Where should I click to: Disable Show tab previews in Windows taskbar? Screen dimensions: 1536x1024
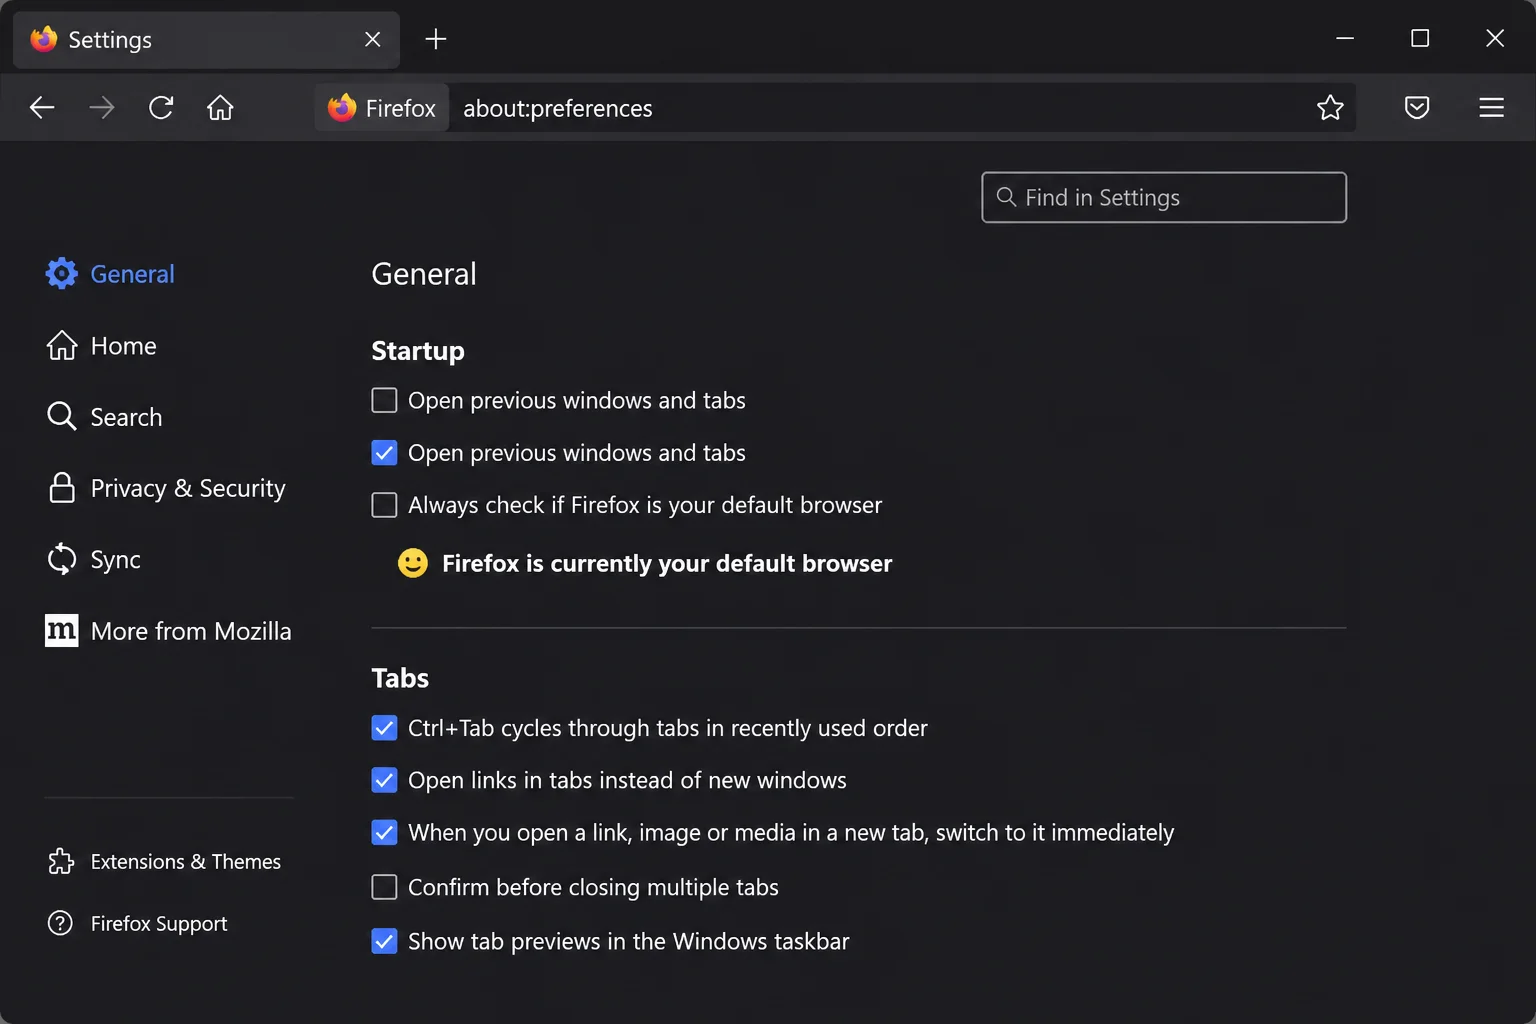point(384,941)
